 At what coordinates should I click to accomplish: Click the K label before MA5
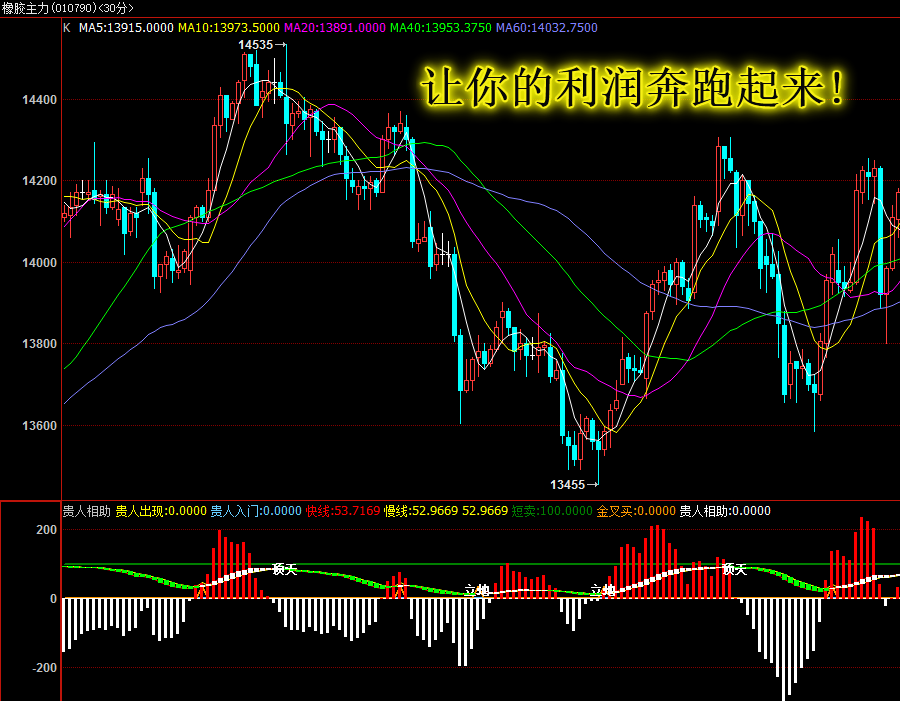[67, 28]
